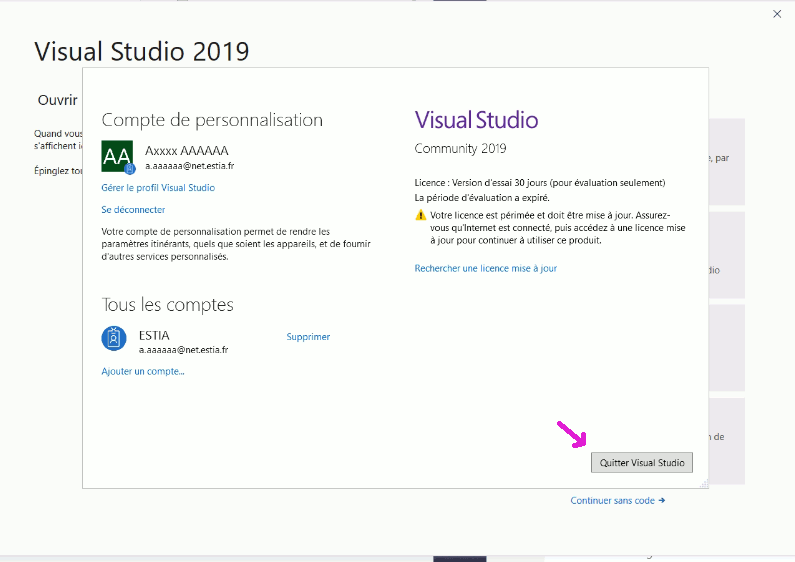The height and width of the screenshot is (562, 795).
Task: Click Se déconnecter link
Action: [x=133, y=209]
